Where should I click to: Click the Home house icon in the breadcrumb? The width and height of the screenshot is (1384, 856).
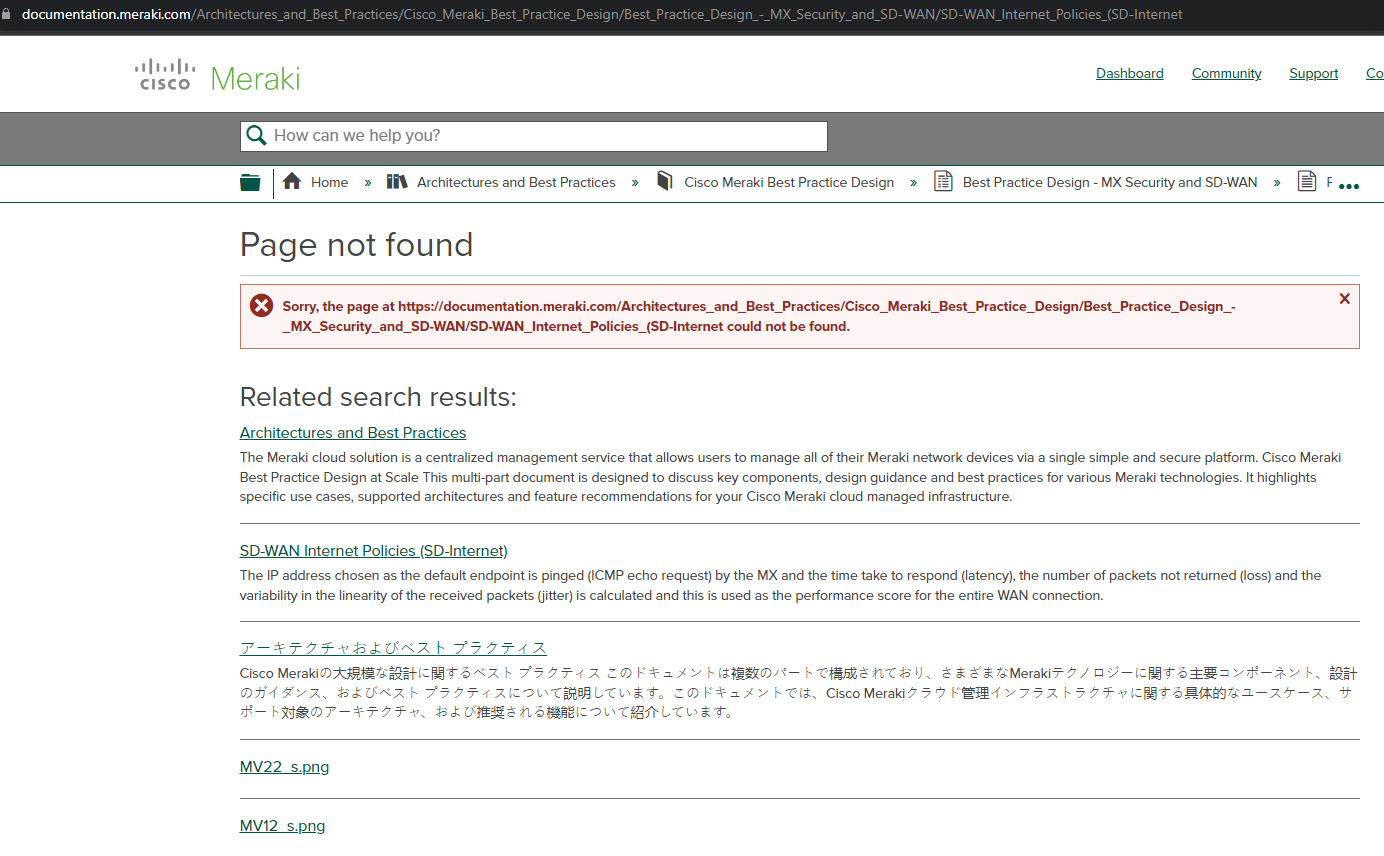tap(292, 182)
